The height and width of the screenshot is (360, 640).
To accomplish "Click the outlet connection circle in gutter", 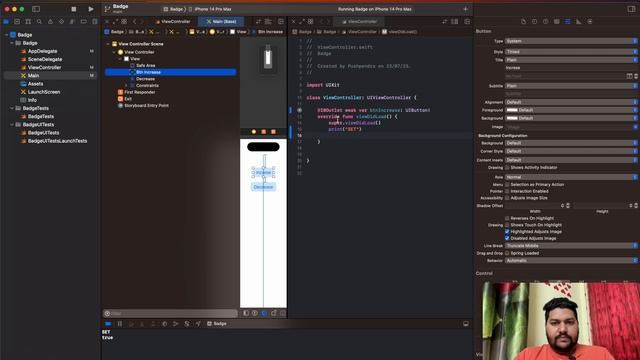I will 300,110.
